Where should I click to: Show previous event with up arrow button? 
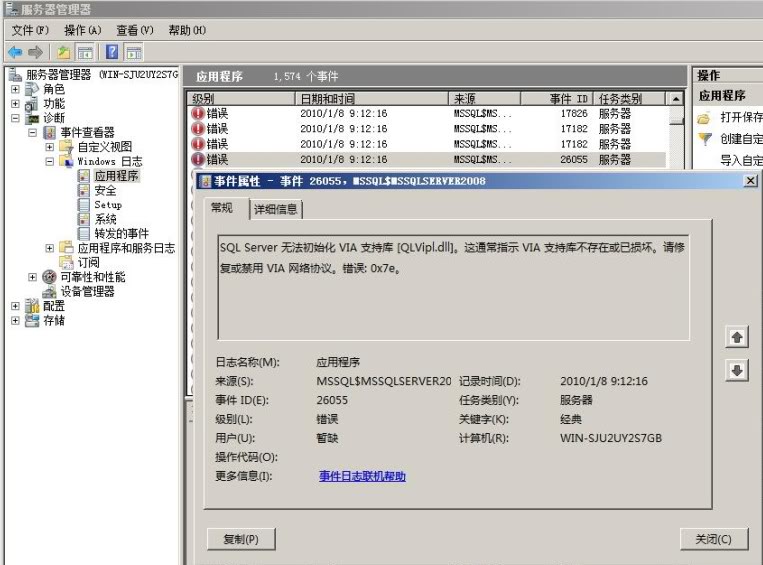[737, 337]
